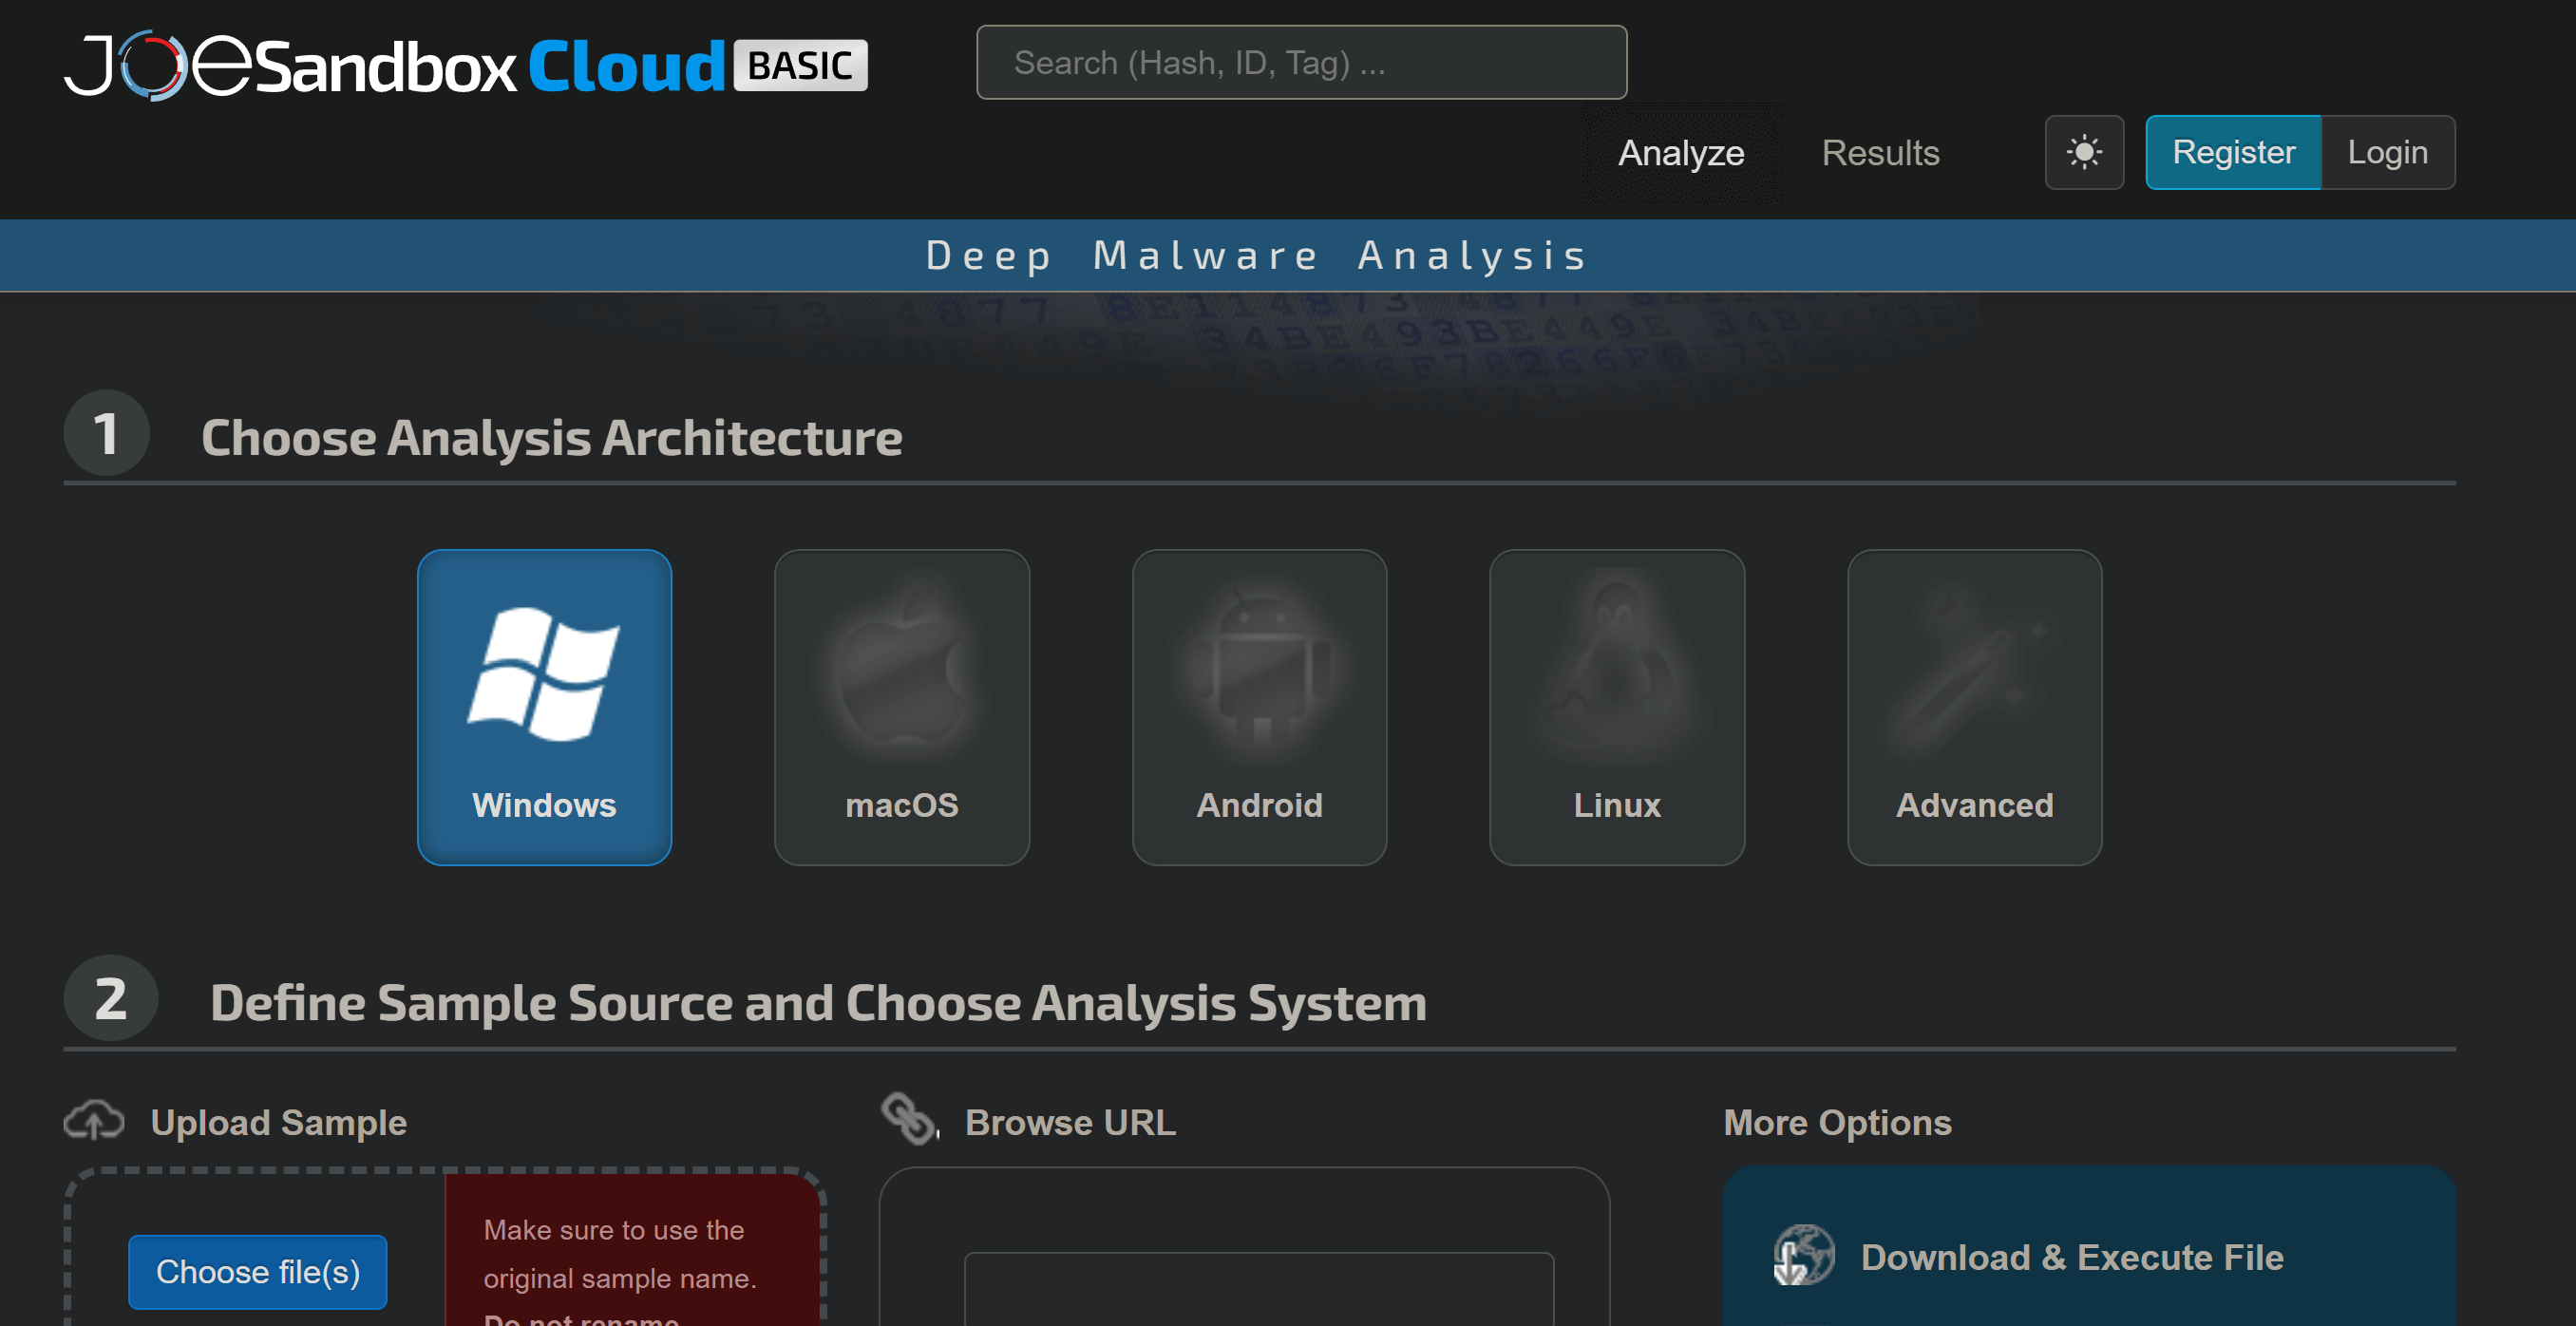Image resolution: width=2576 pixels, height=1326 pixels.
Task: Select the Linux penguin architecture tile
Action: [x=1617, y=707]
